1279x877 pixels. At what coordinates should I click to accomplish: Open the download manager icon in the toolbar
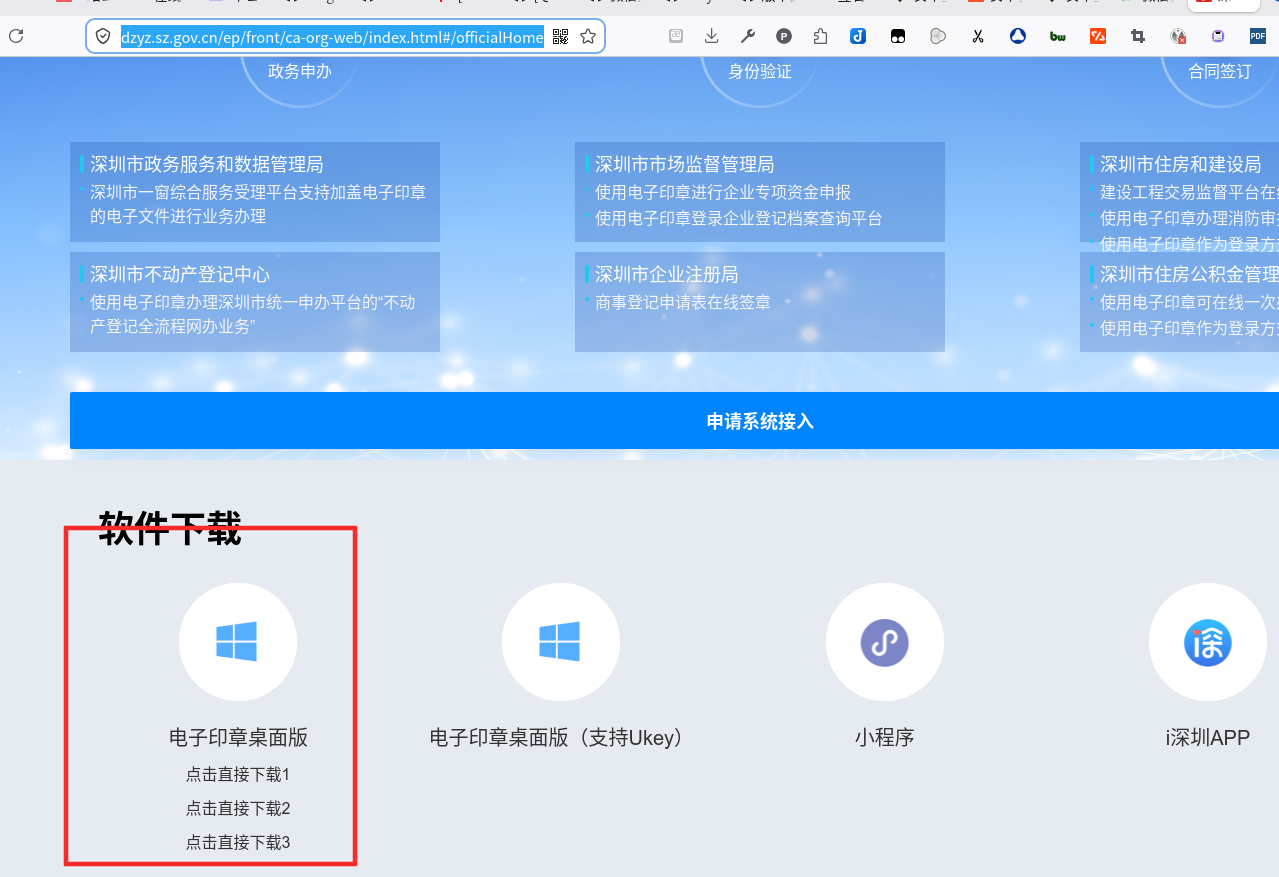[x=711, y=35]
